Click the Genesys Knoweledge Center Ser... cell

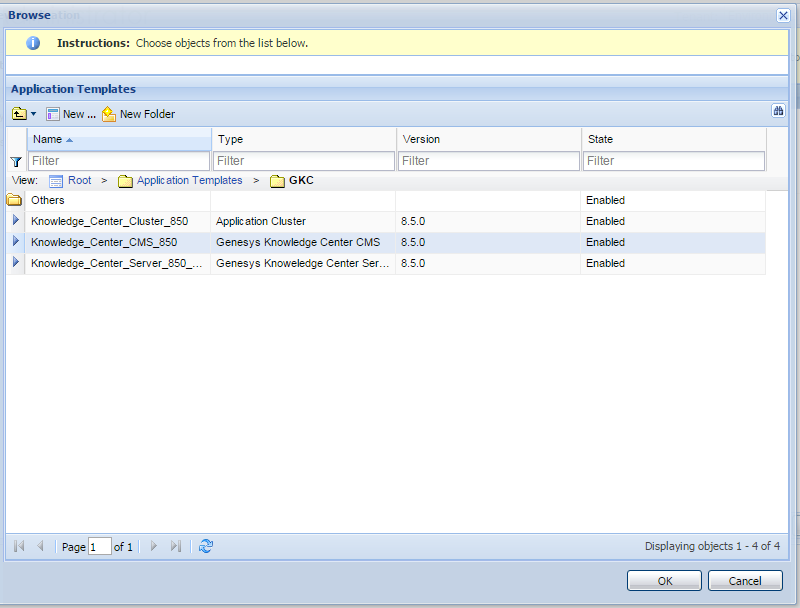click(x=303, y=263)
